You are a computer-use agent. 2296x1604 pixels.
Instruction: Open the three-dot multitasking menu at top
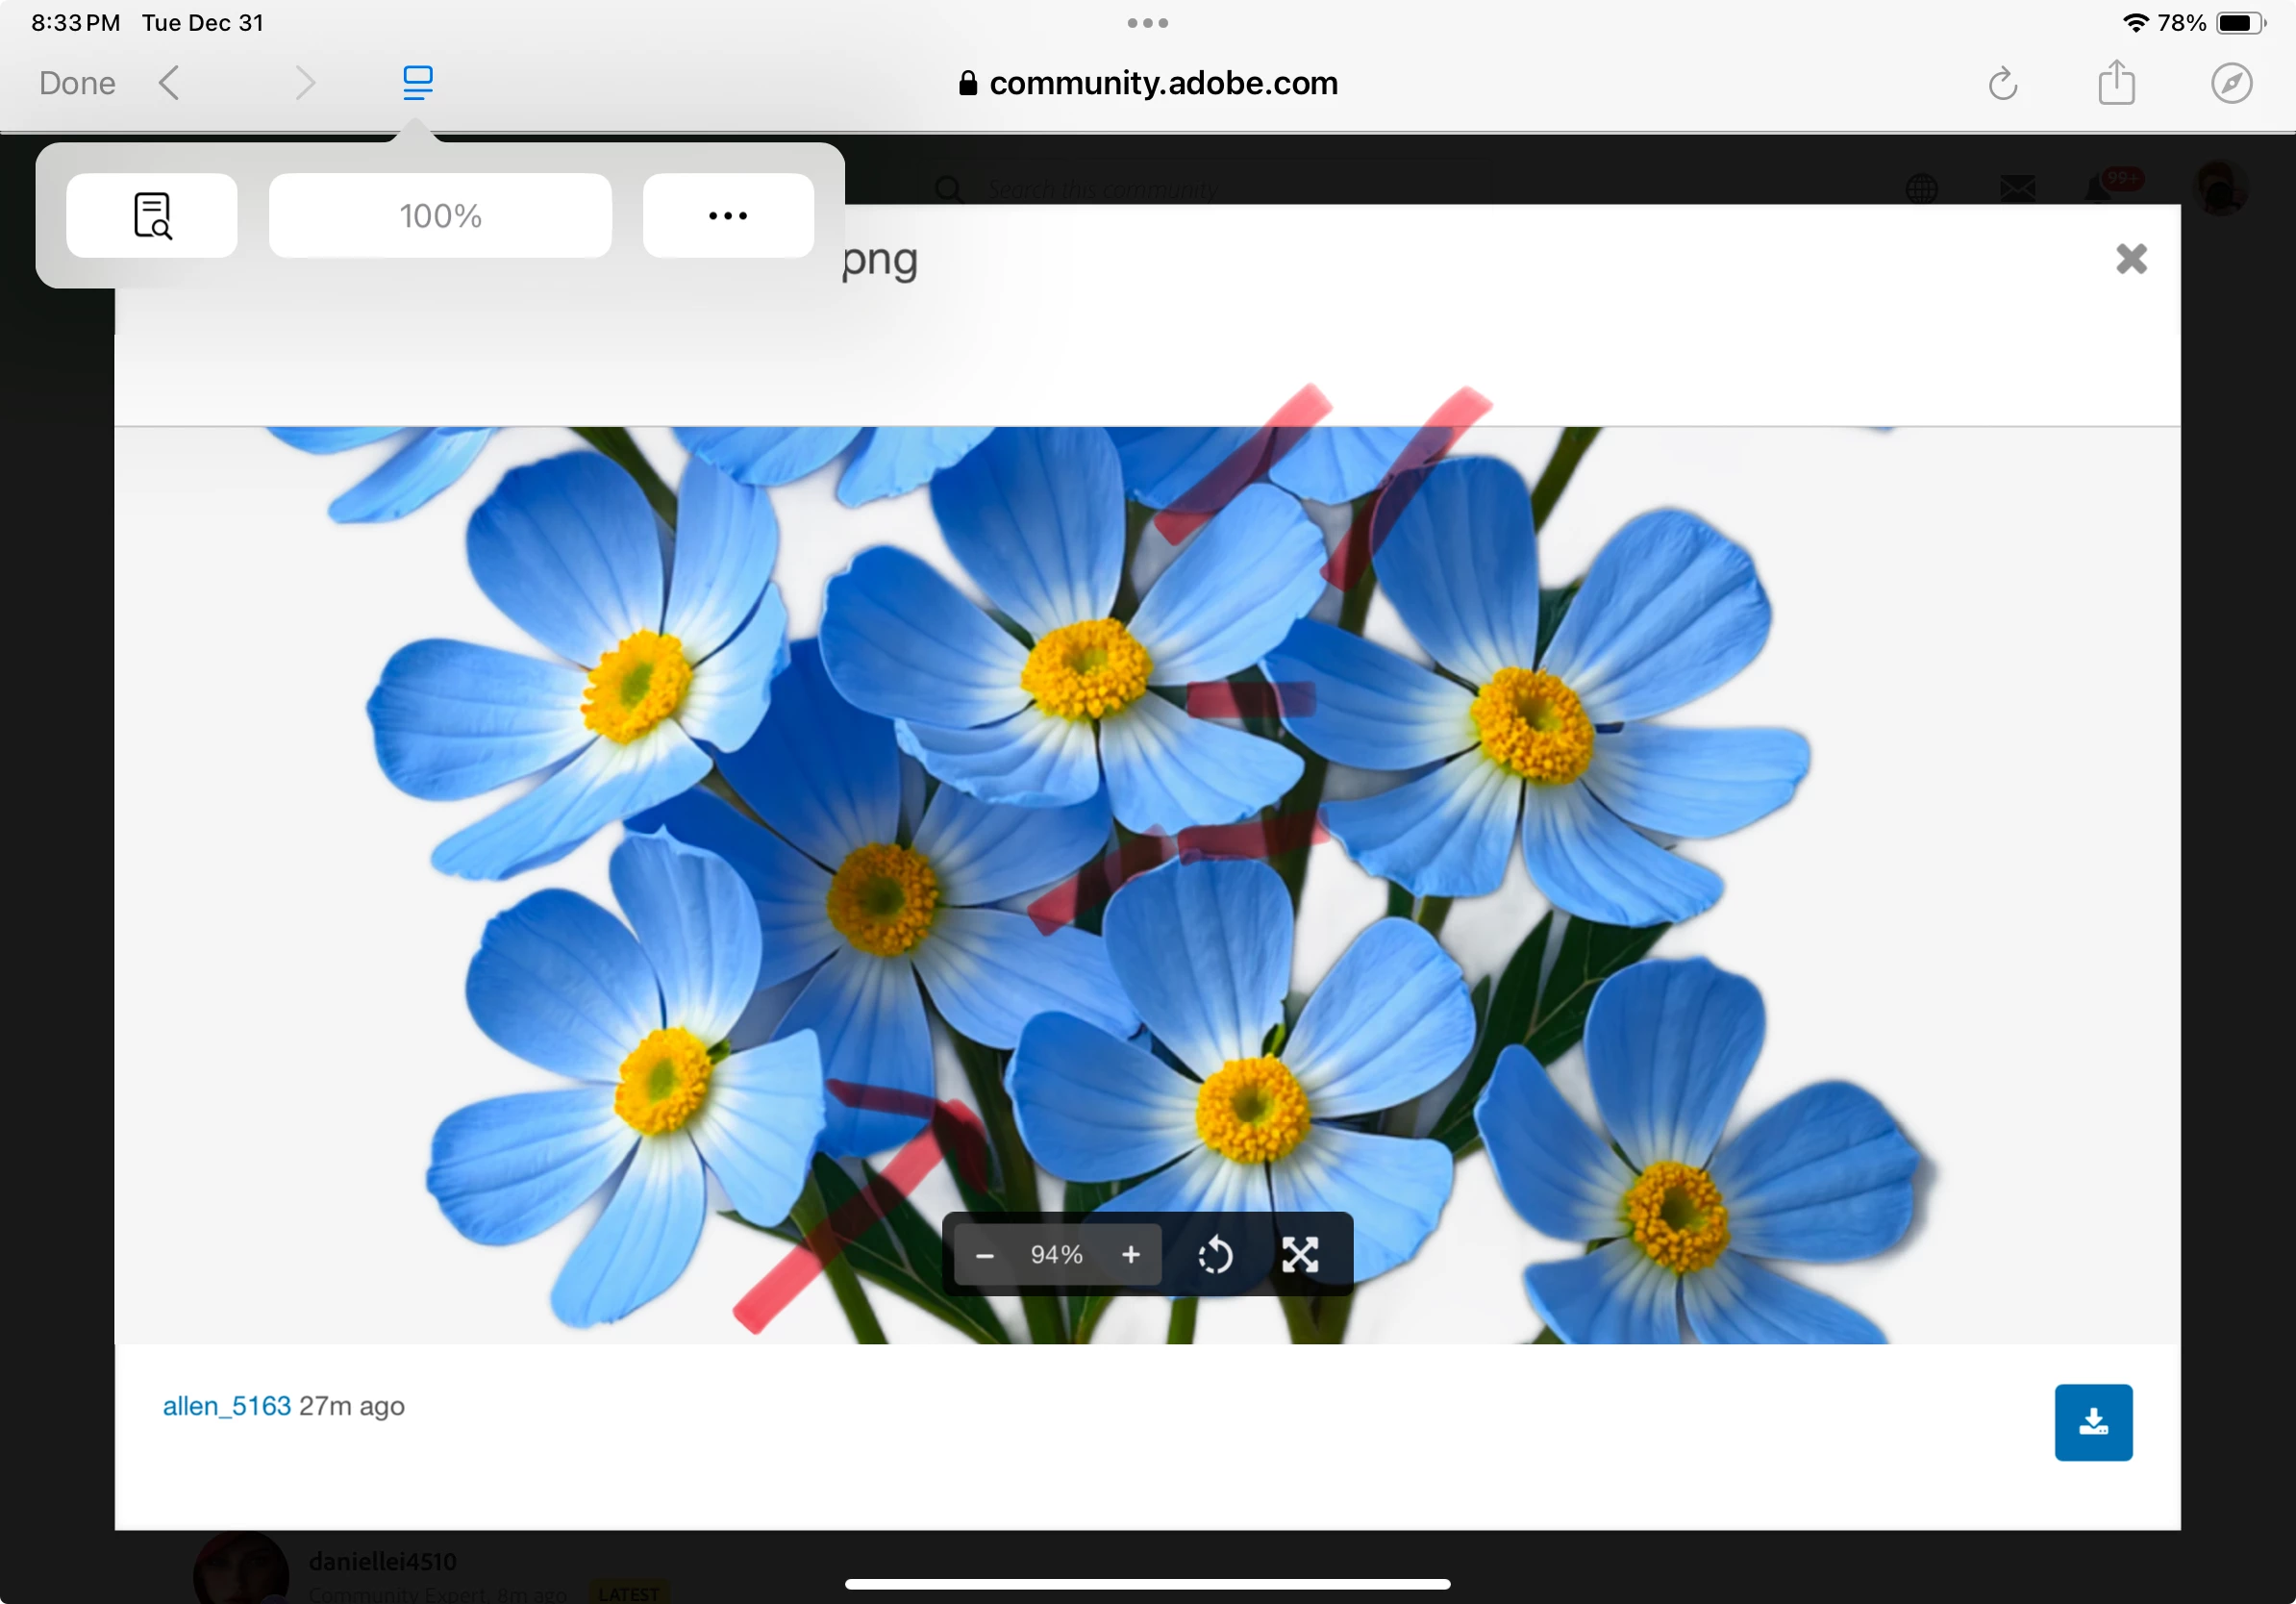click(x=1147, y=23)
